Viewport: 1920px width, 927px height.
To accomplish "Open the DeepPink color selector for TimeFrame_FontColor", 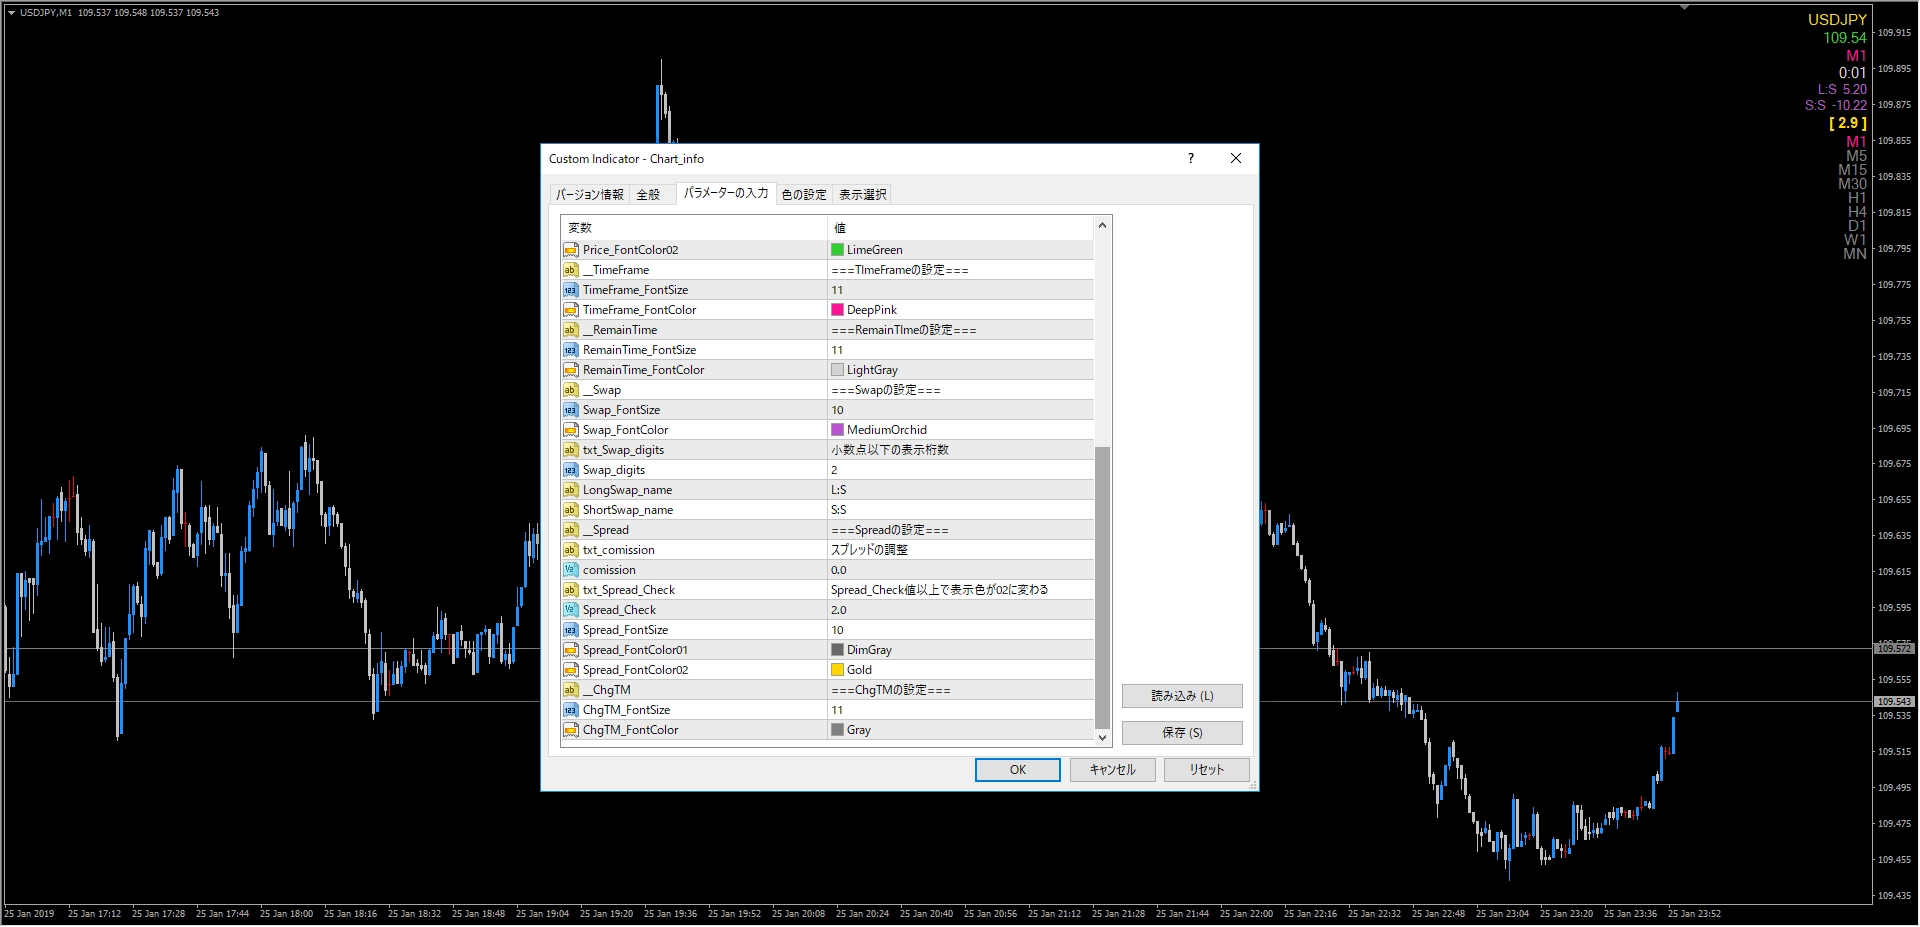I will 837,309.
